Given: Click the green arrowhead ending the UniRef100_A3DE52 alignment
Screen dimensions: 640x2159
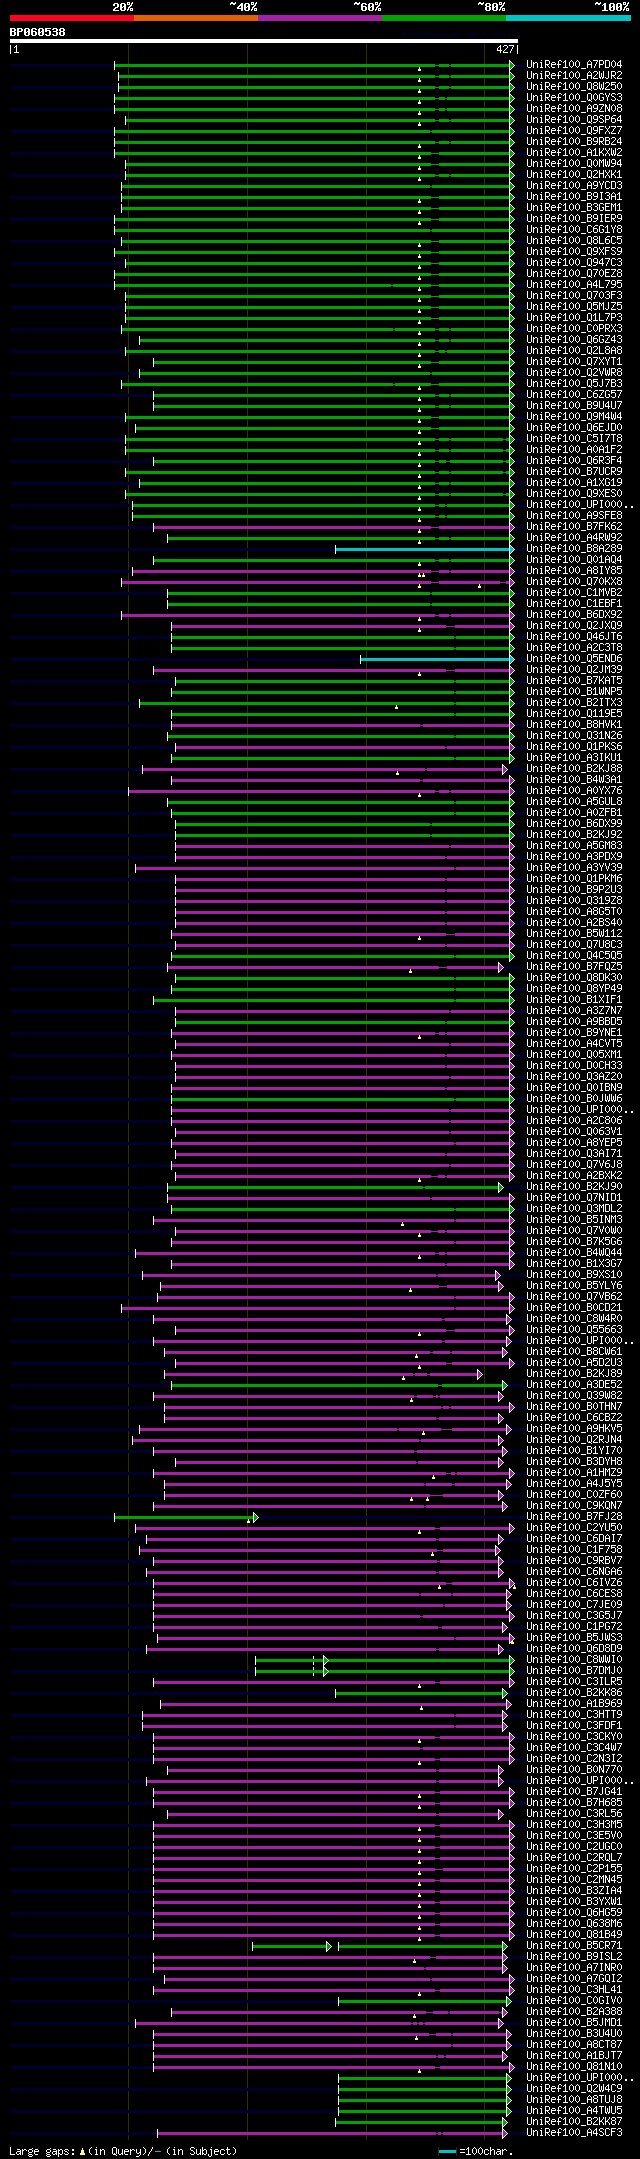Looking at the screenshot, I should (x=505, y=1385).
